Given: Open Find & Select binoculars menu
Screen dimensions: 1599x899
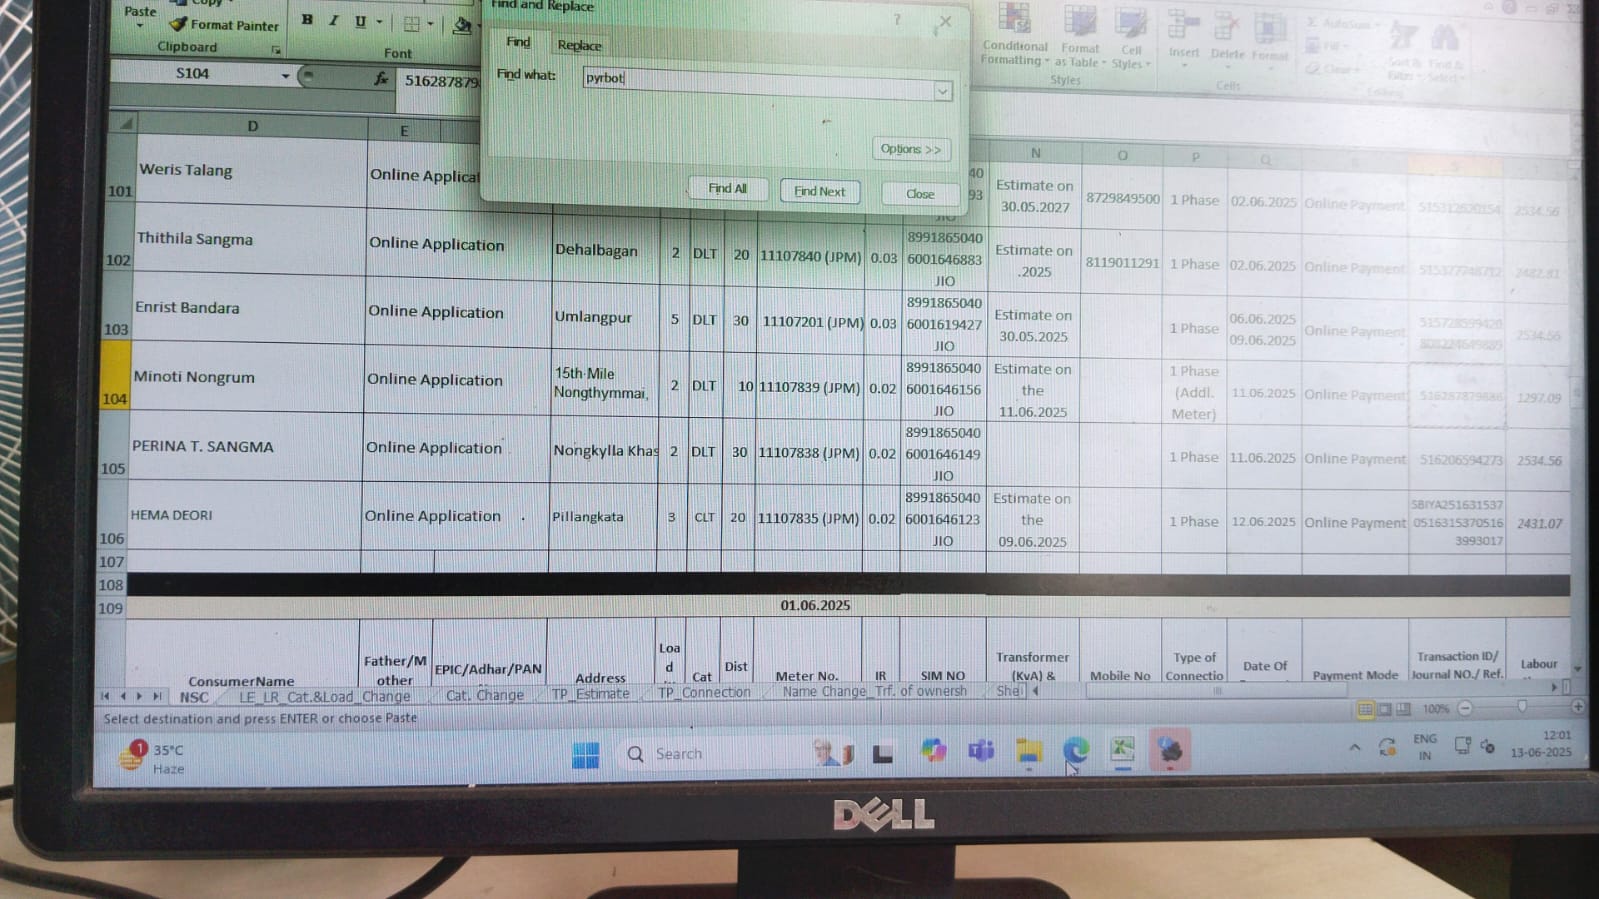Looking at the screenshot, I should pos(1444,52).
